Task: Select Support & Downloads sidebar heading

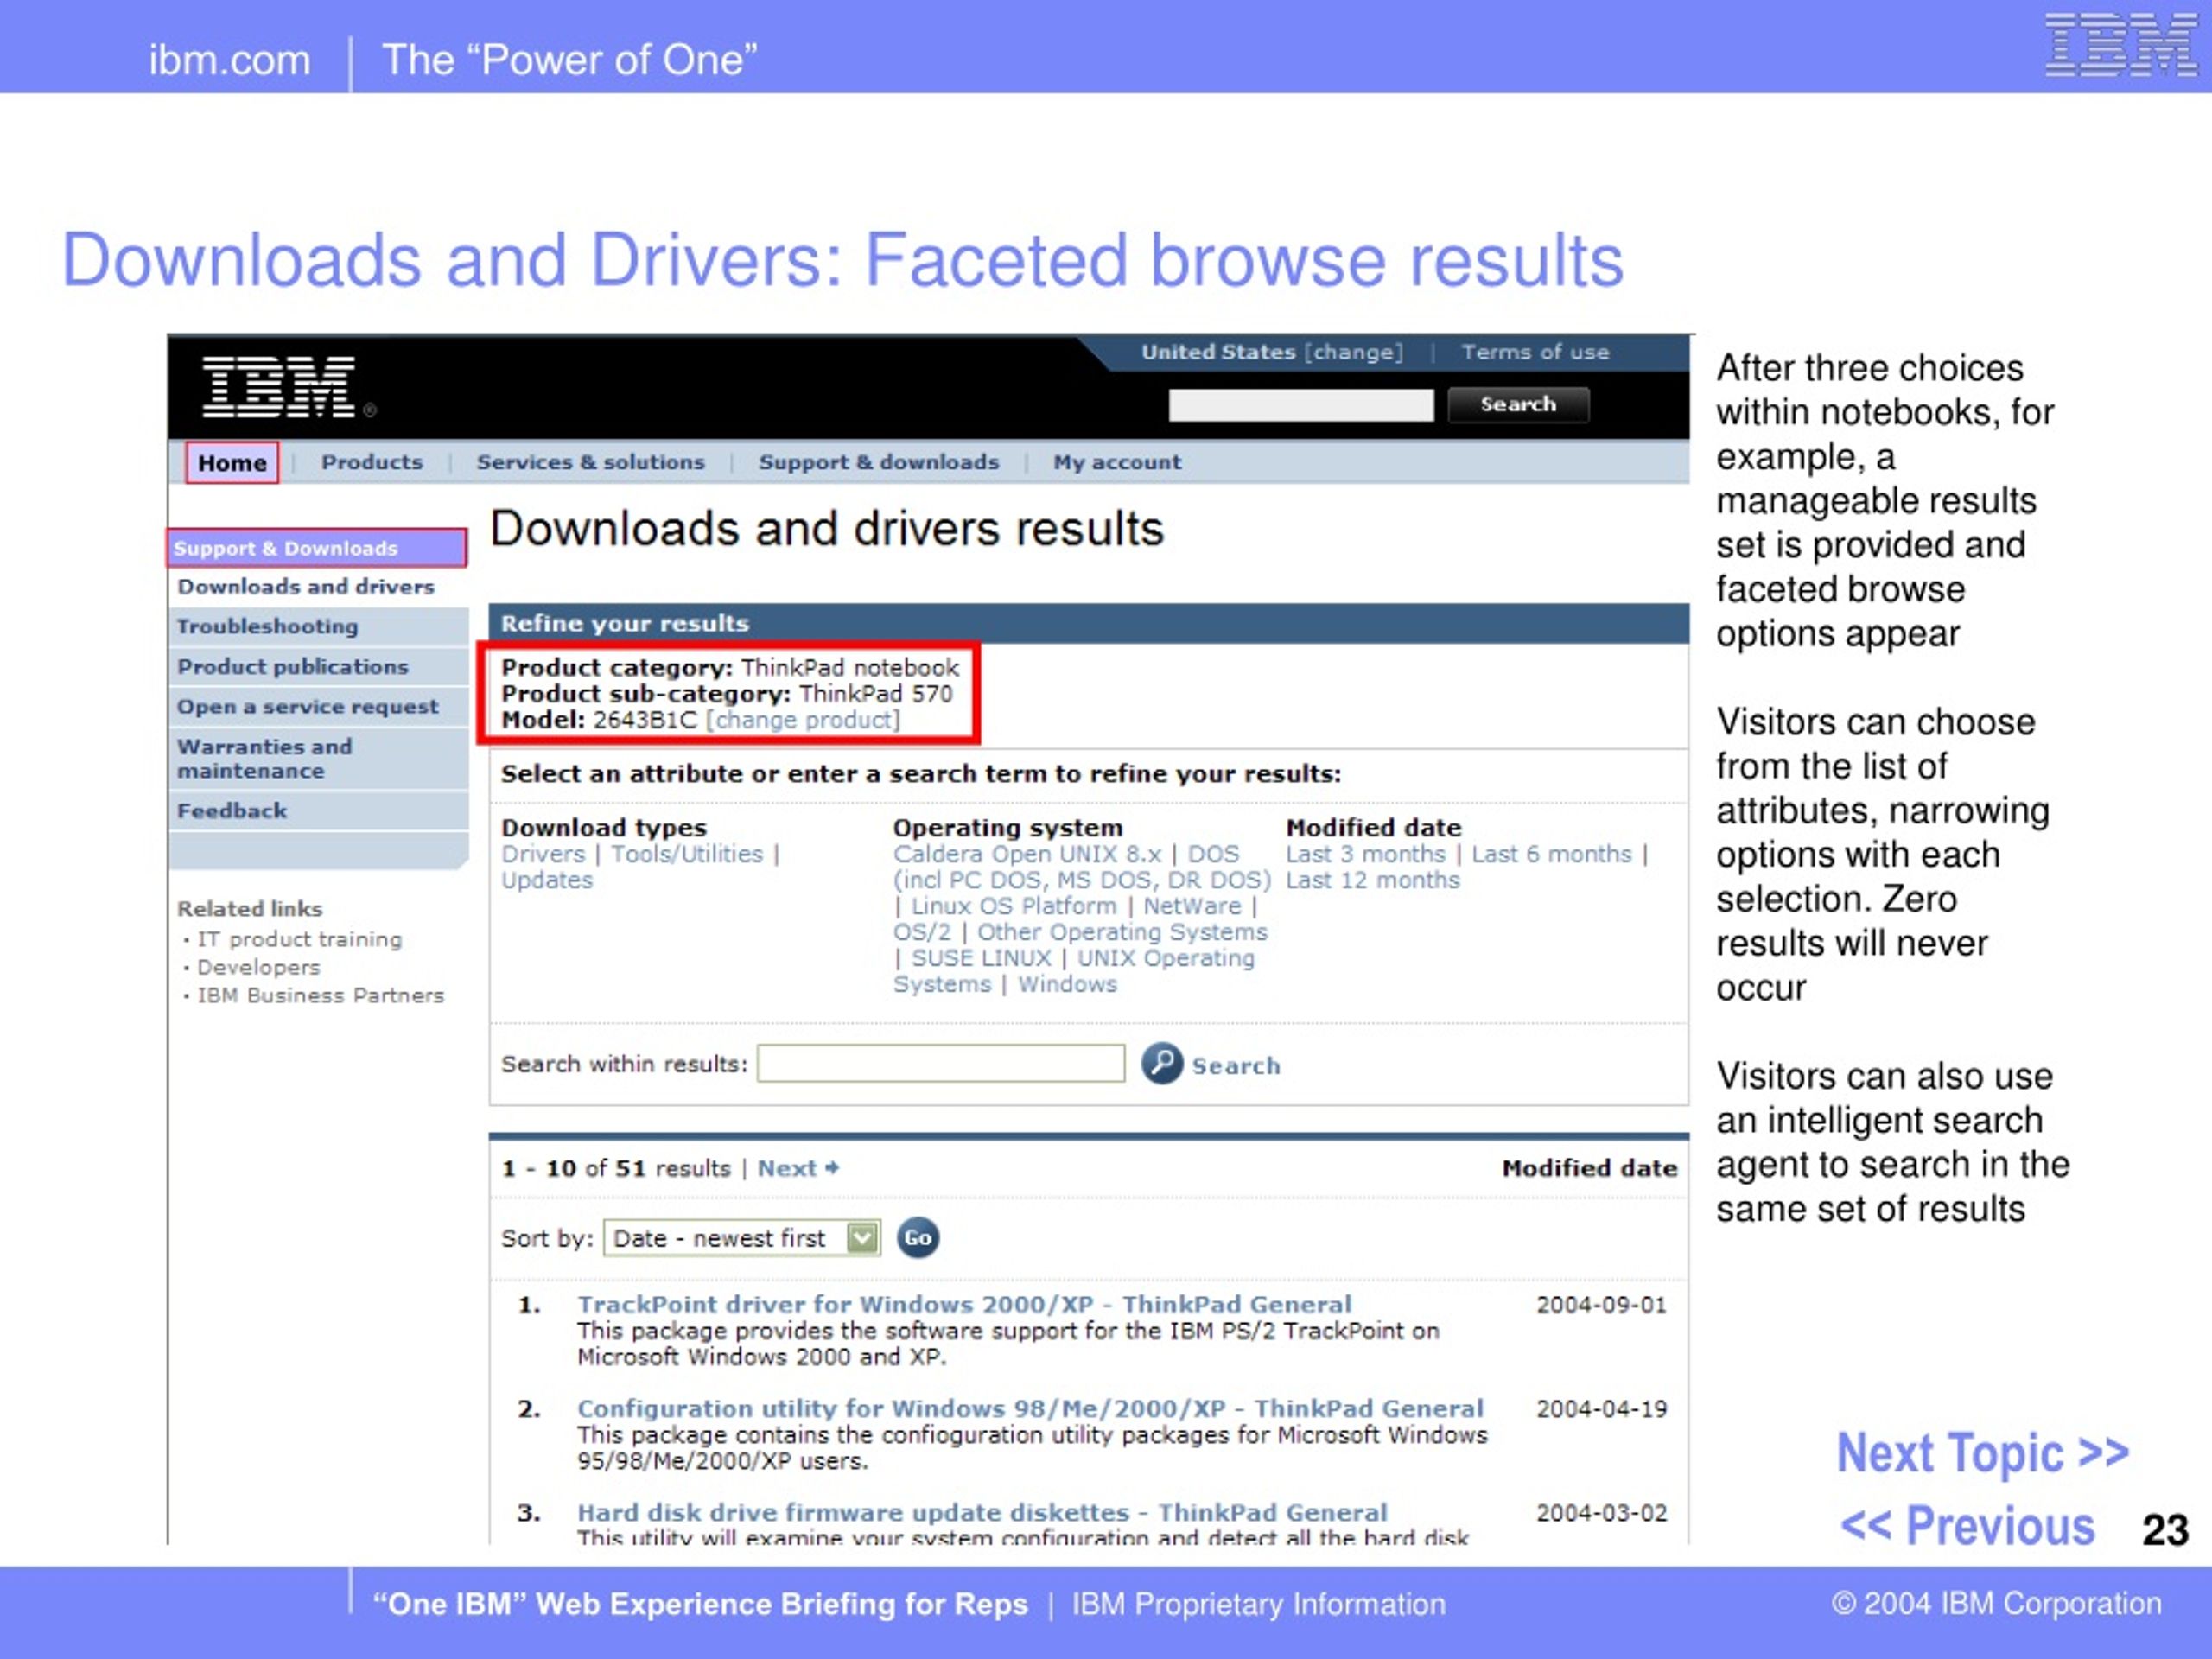Action: tap(317, 548)
